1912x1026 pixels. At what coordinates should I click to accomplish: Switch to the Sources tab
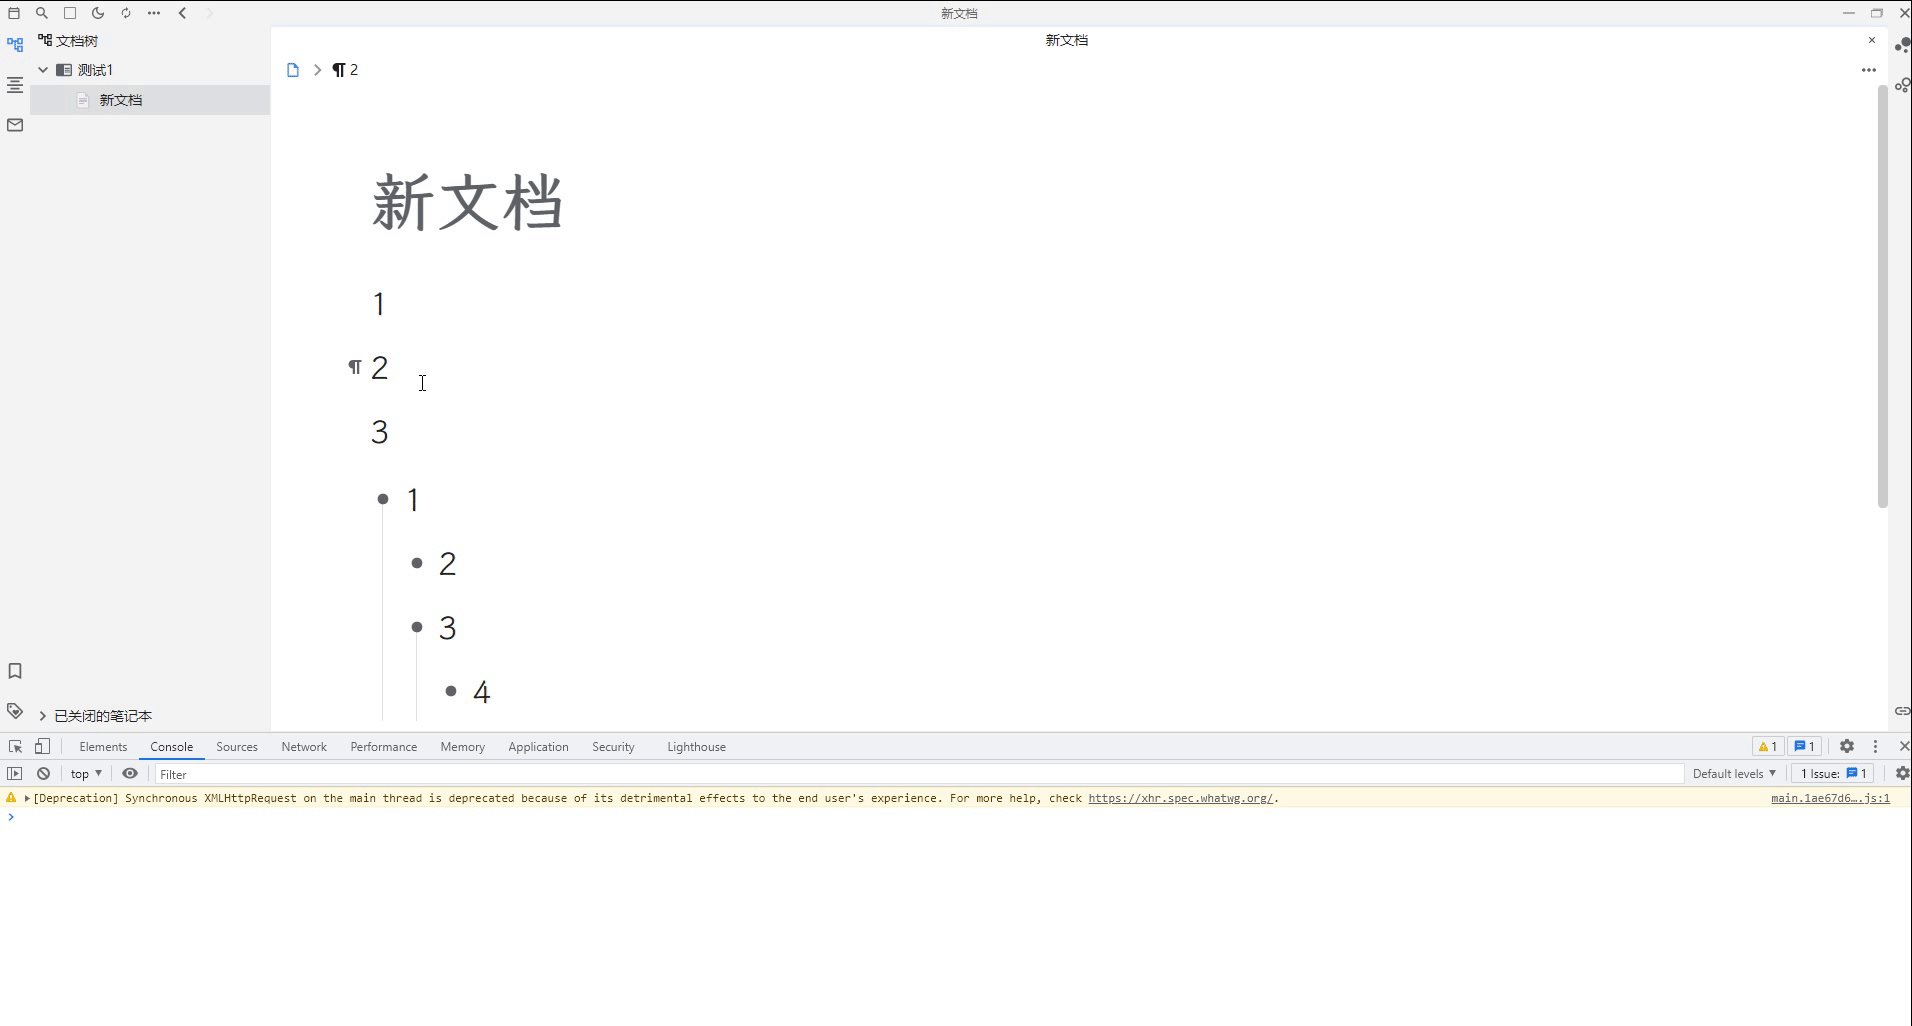tap(236, 746)
